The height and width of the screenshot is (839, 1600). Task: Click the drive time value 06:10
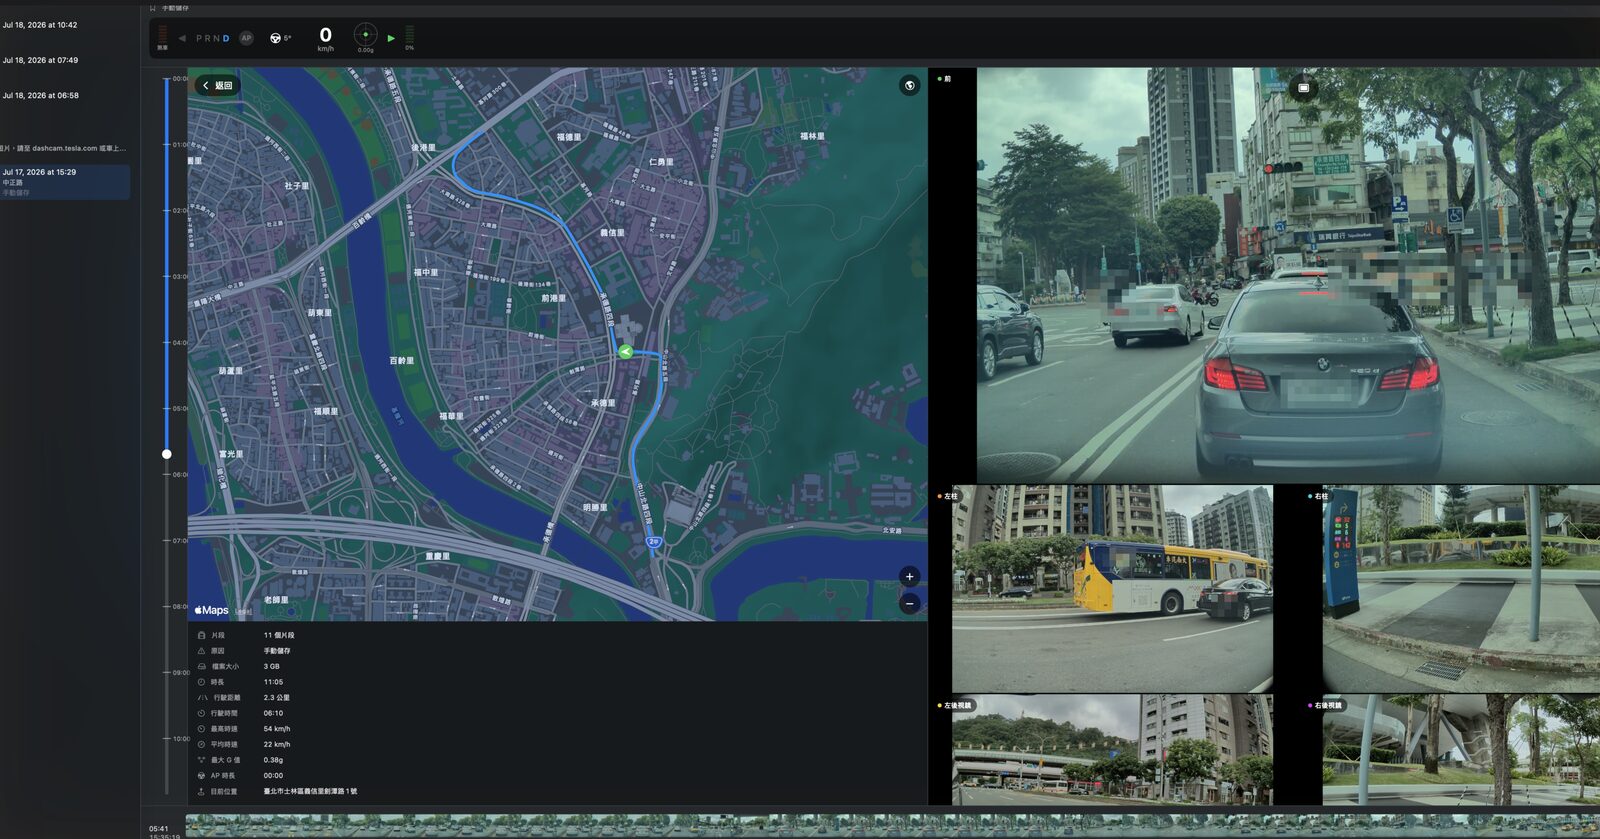coord(273,713)
